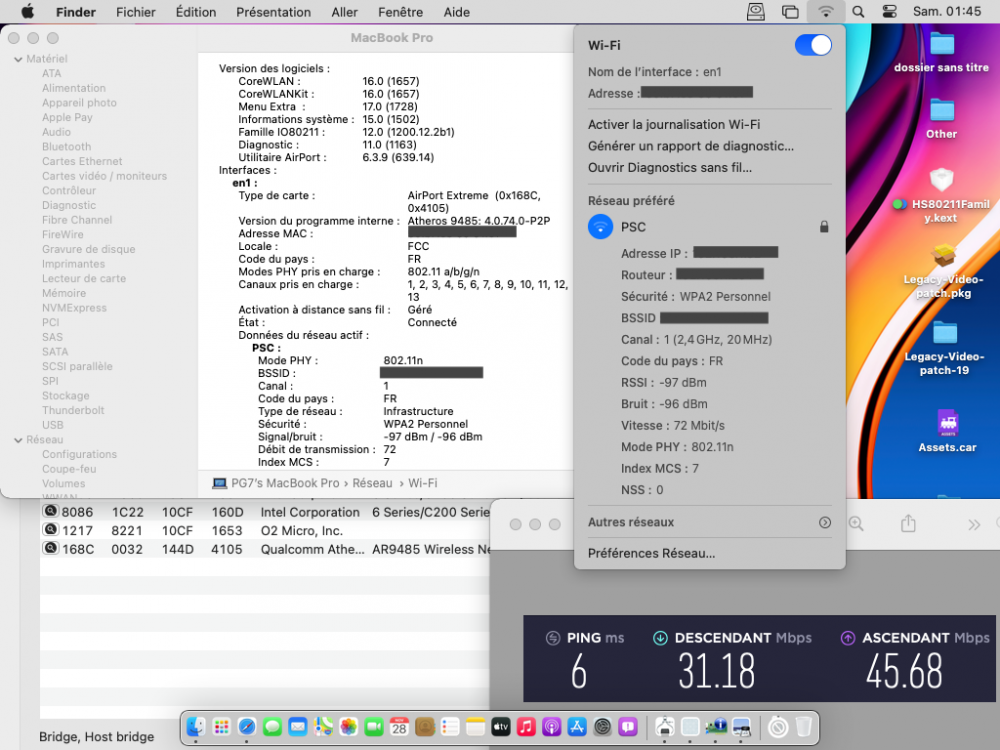Image resolution: width=1000 pixels, height=750 pixels.
Task: Click the share button in rear window toolbar
Action: (908, 524)
